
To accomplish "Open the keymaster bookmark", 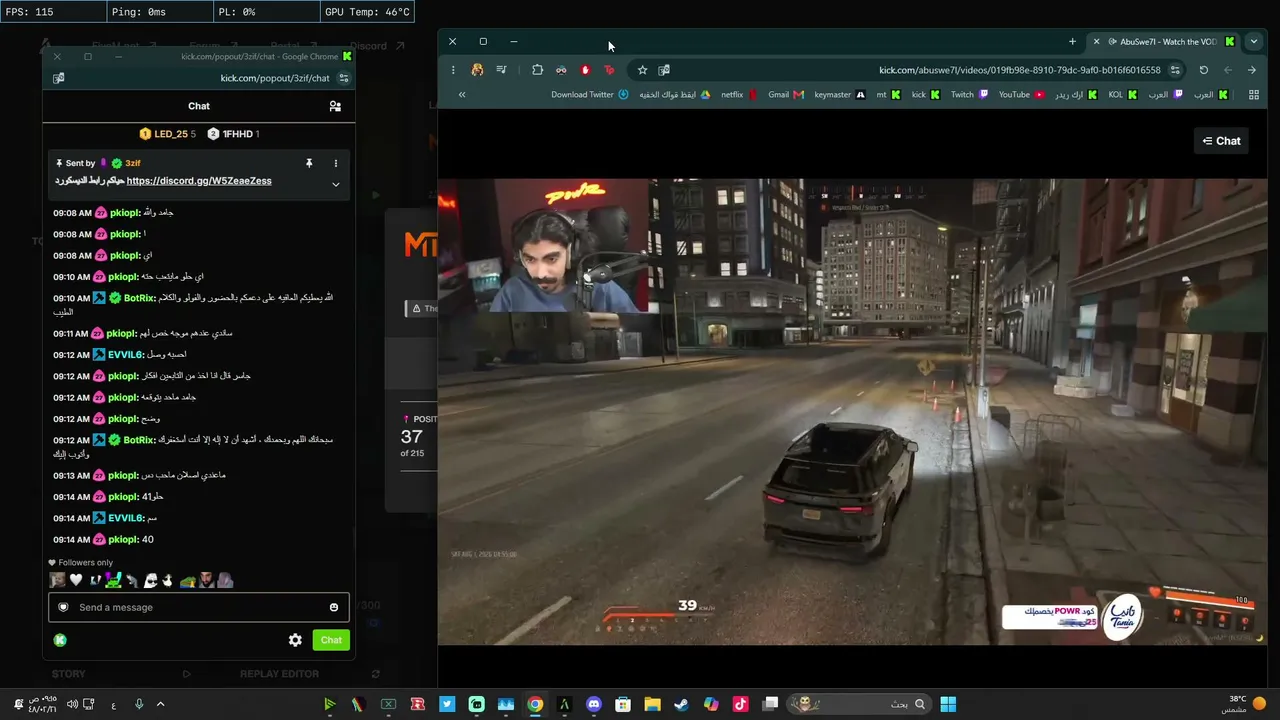I will click(x=840, y=95).
